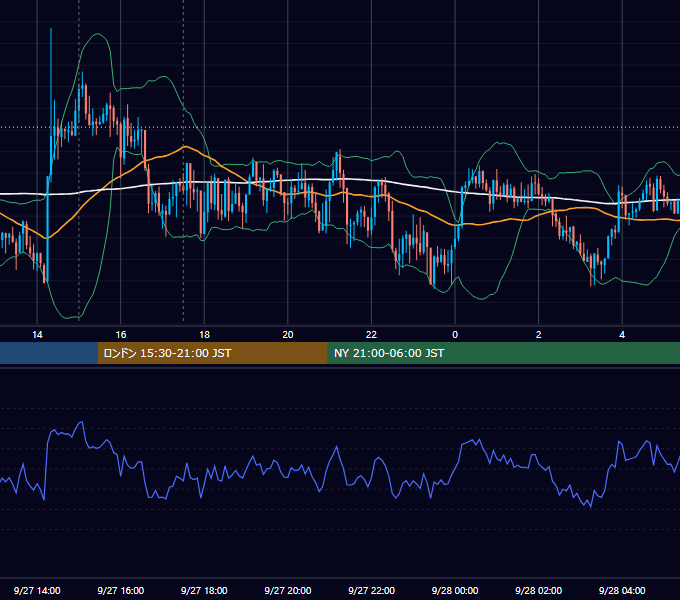680x600 pixels.
Task: Click the 9/27 22:00 date label
Action: pos(371,590)
